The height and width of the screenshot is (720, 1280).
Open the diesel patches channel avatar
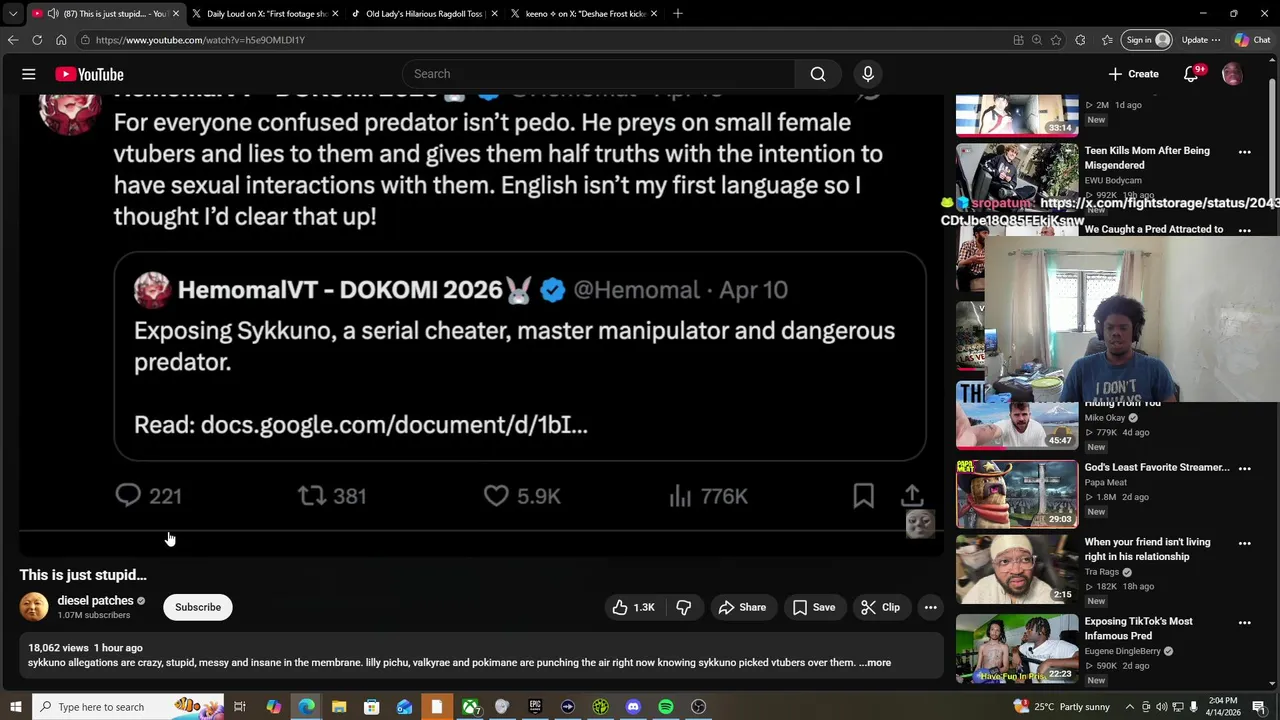click(x=34, y=607)
